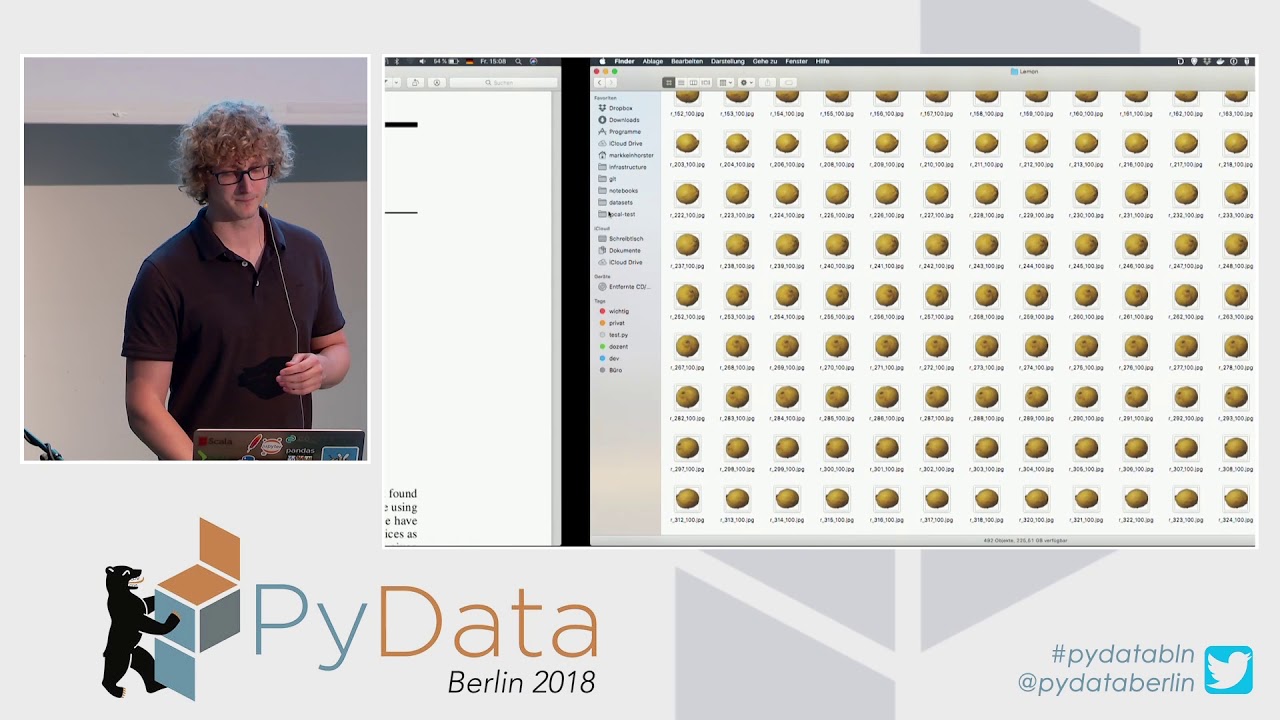Open the local-test folder in sidebar
The image size is (1280, 720).
pos(622,214)
